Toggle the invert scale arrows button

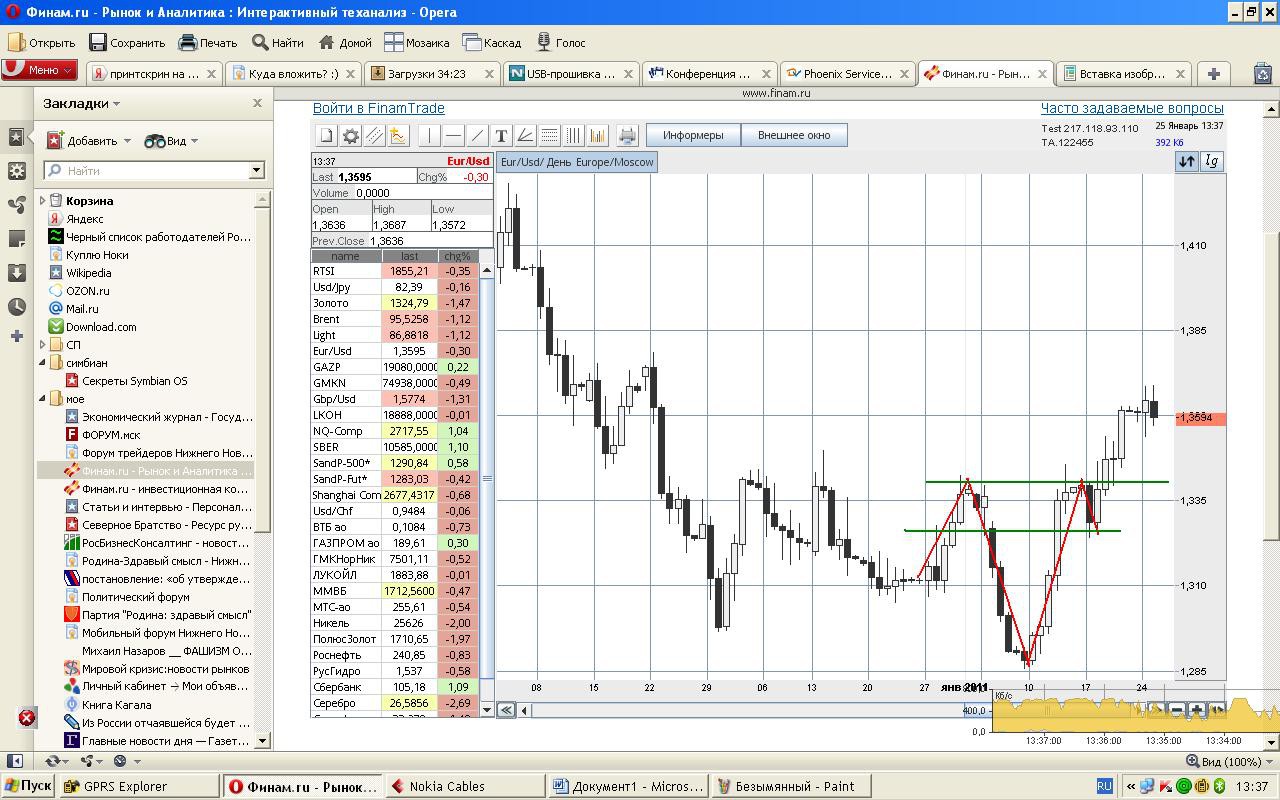pos(1187,161)
